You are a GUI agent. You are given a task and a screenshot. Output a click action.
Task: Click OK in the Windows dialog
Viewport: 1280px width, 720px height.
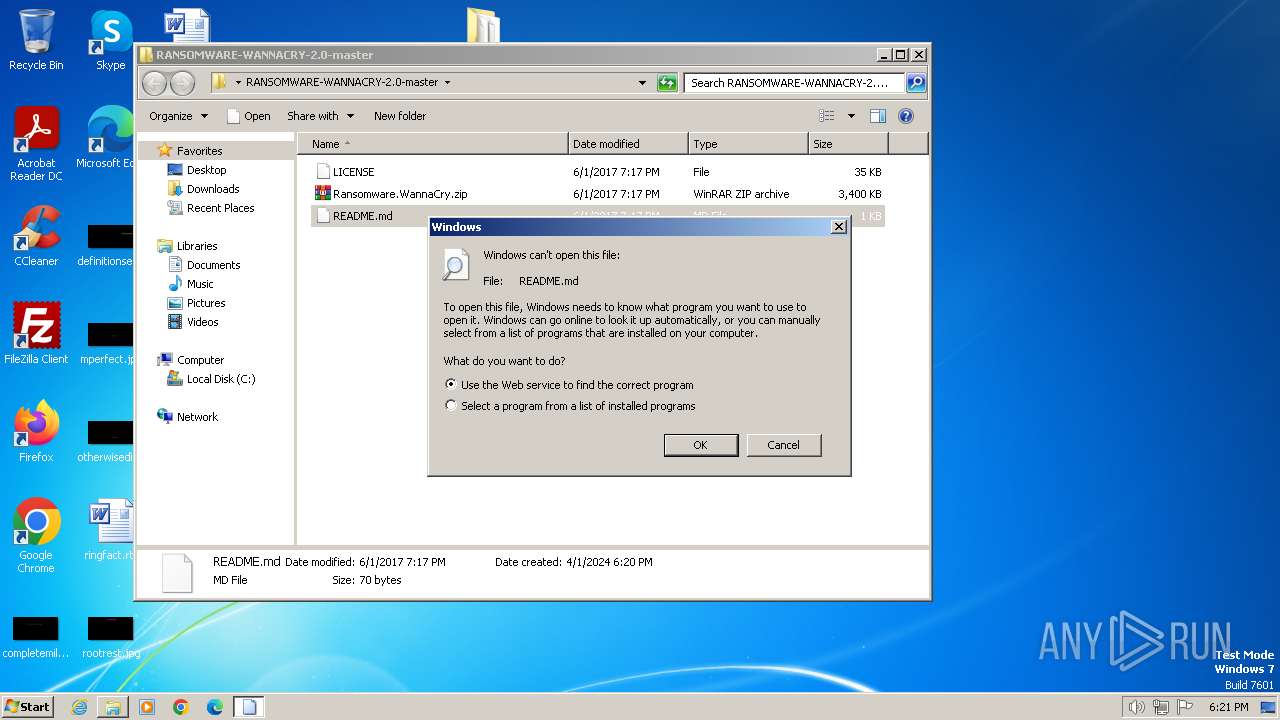click(701, 445)
